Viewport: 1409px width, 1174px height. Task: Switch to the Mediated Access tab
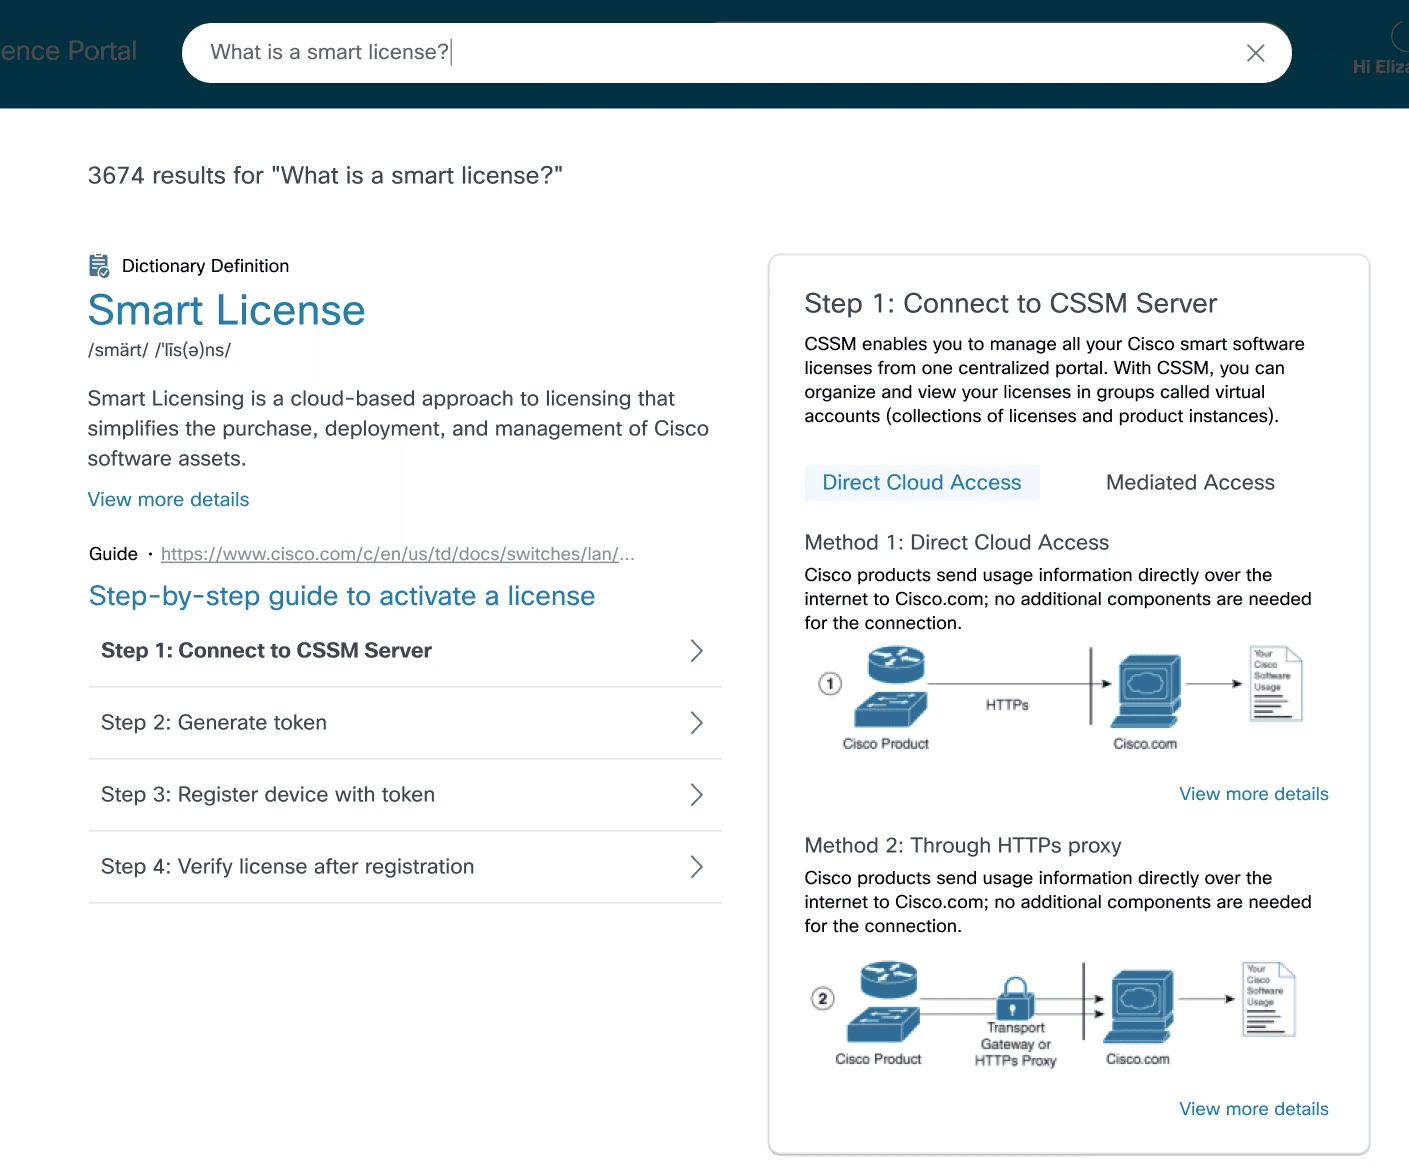coord(1190,483)
